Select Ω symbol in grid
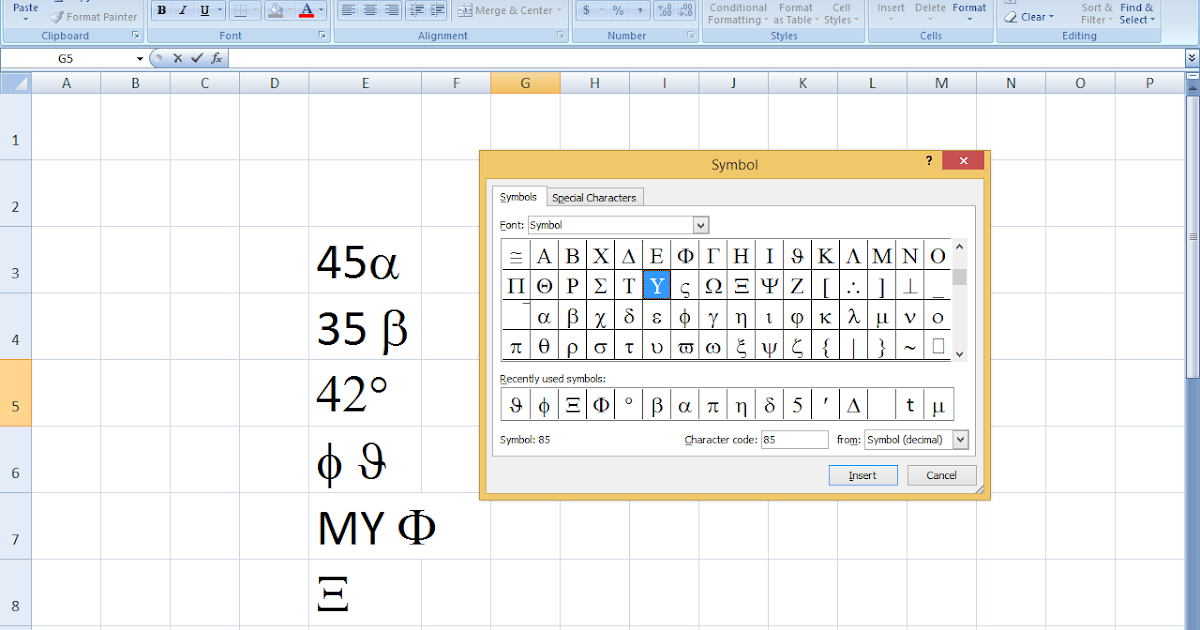Screen dimensions: 1200x630 [713, 286]
